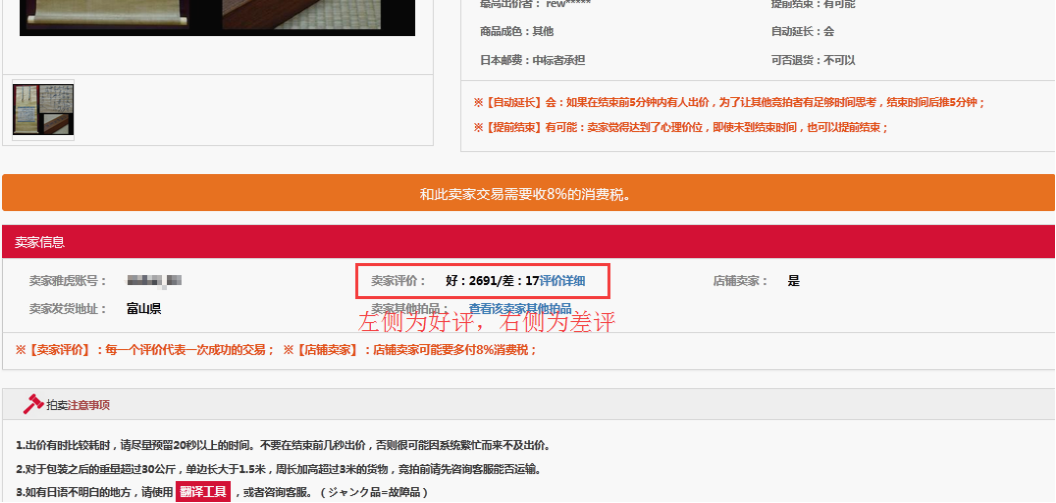This screenshot has width=1056, height=503.
Task: Click the 店铺卖家 value 是
Action: pyautogui.click(x=793, y=281)
